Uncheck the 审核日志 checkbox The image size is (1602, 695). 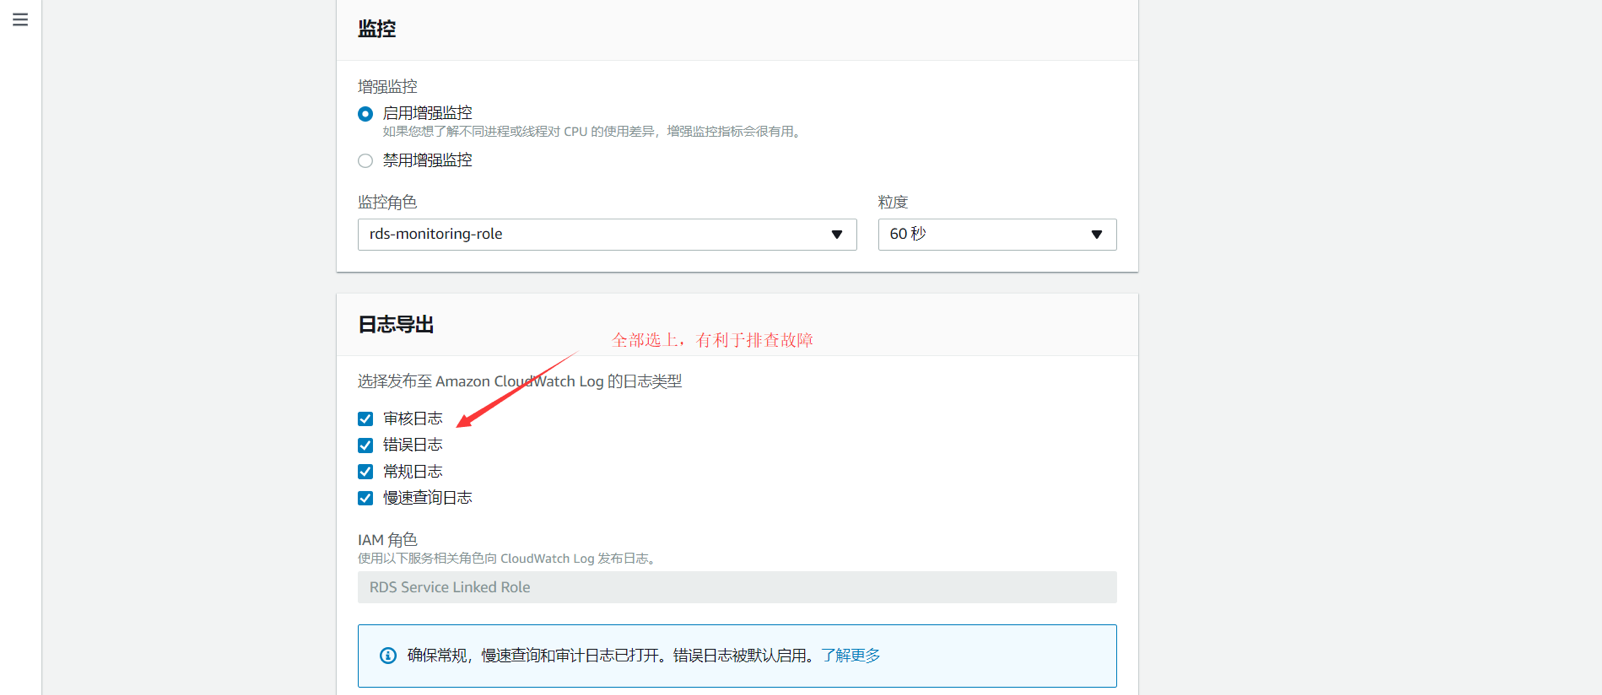click(x=366, y=419)
